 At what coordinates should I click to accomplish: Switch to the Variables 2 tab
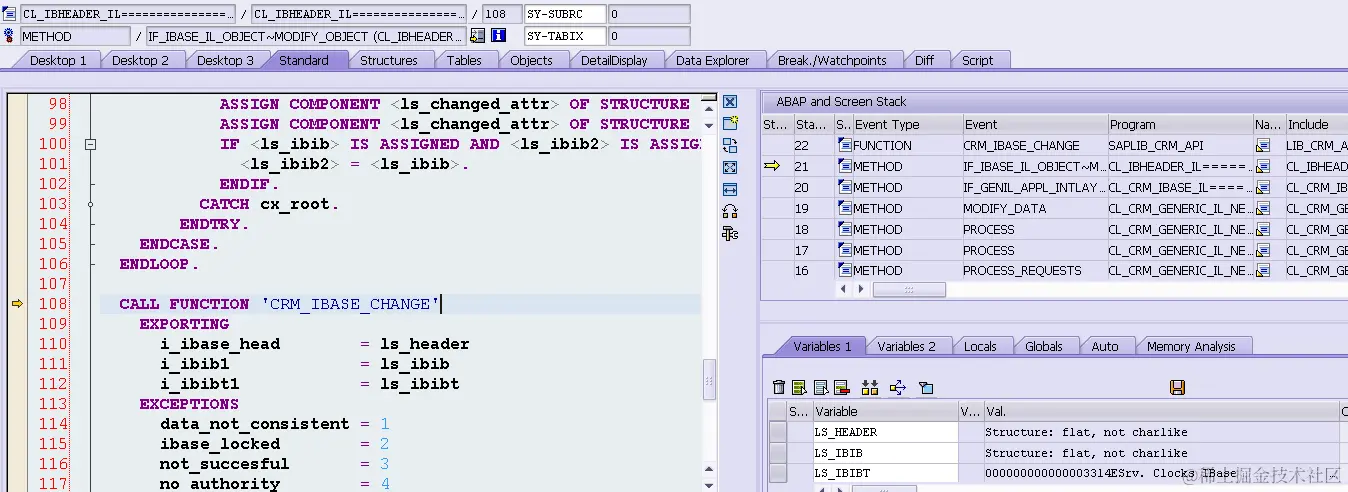(907, 346)
